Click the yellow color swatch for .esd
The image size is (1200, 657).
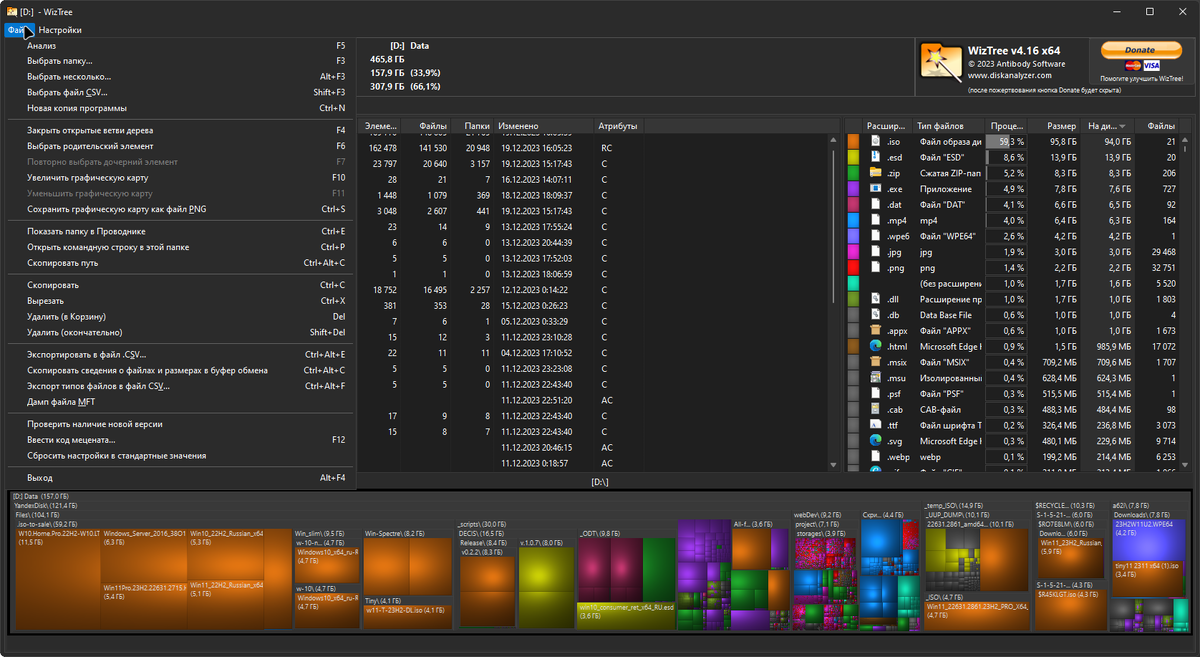pyautogui.click(x=853, y=158)
